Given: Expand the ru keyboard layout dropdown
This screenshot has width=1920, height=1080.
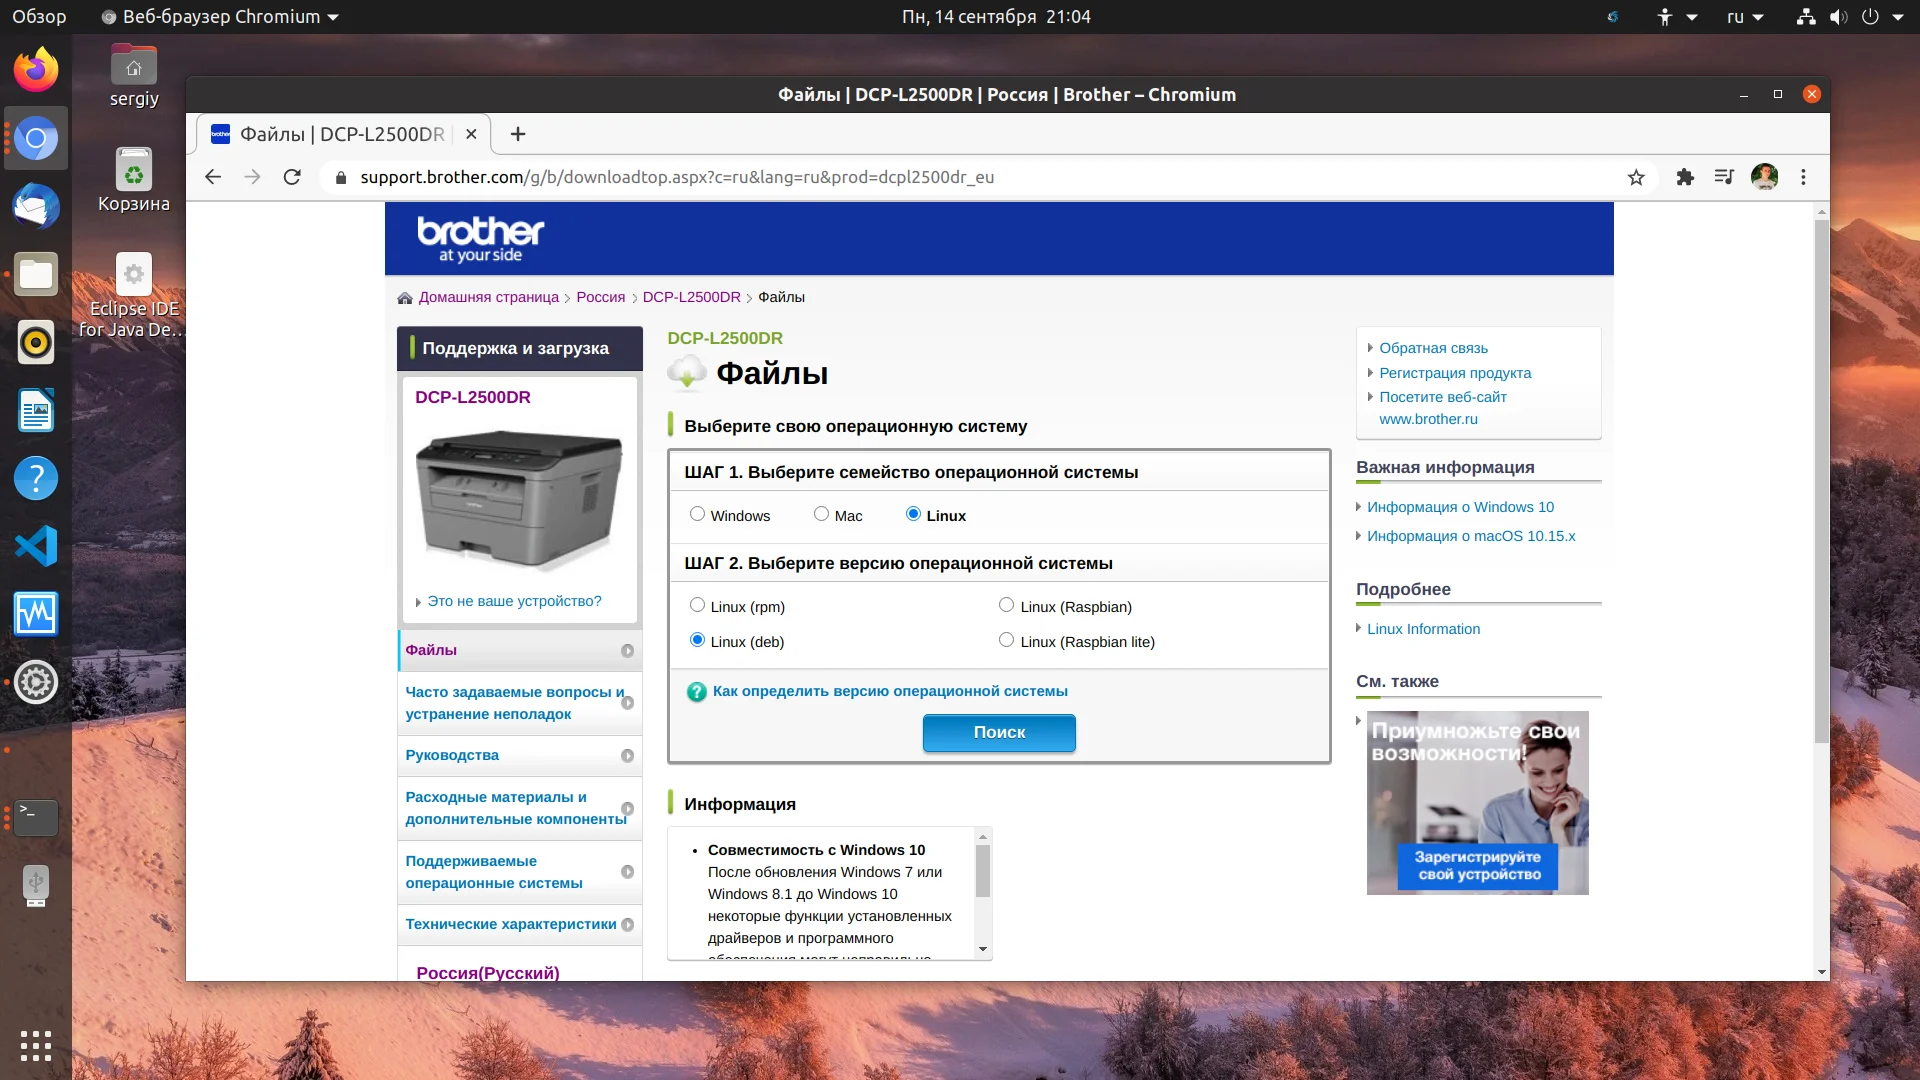Looking at the screenshot, I should tap(1745, 17).
